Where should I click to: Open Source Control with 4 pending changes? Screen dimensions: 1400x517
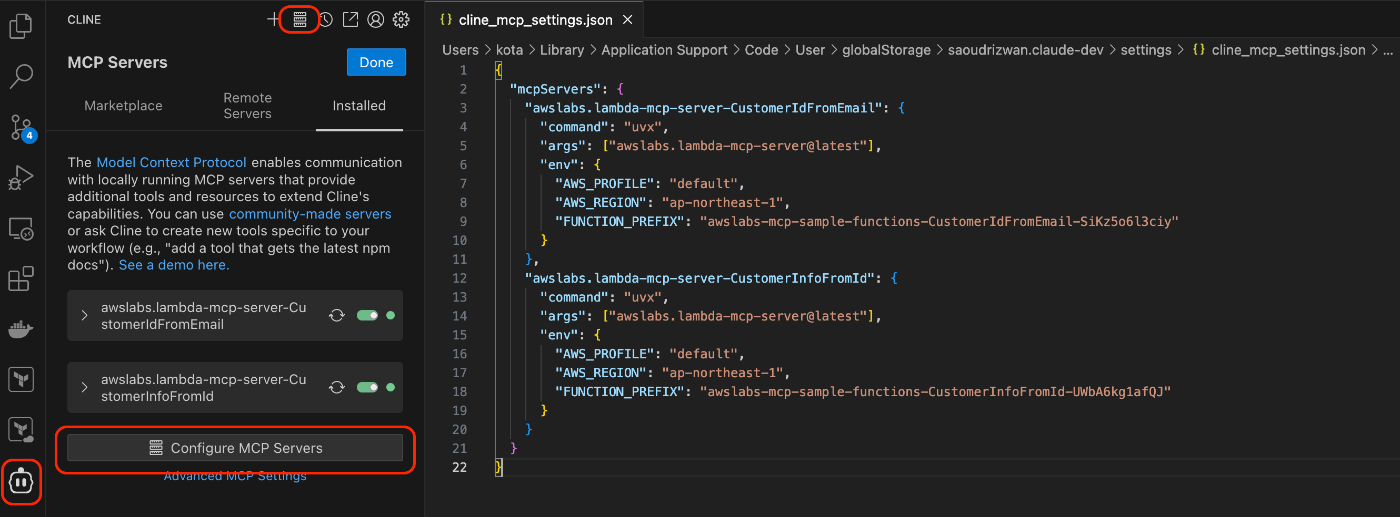click(21, 127)
